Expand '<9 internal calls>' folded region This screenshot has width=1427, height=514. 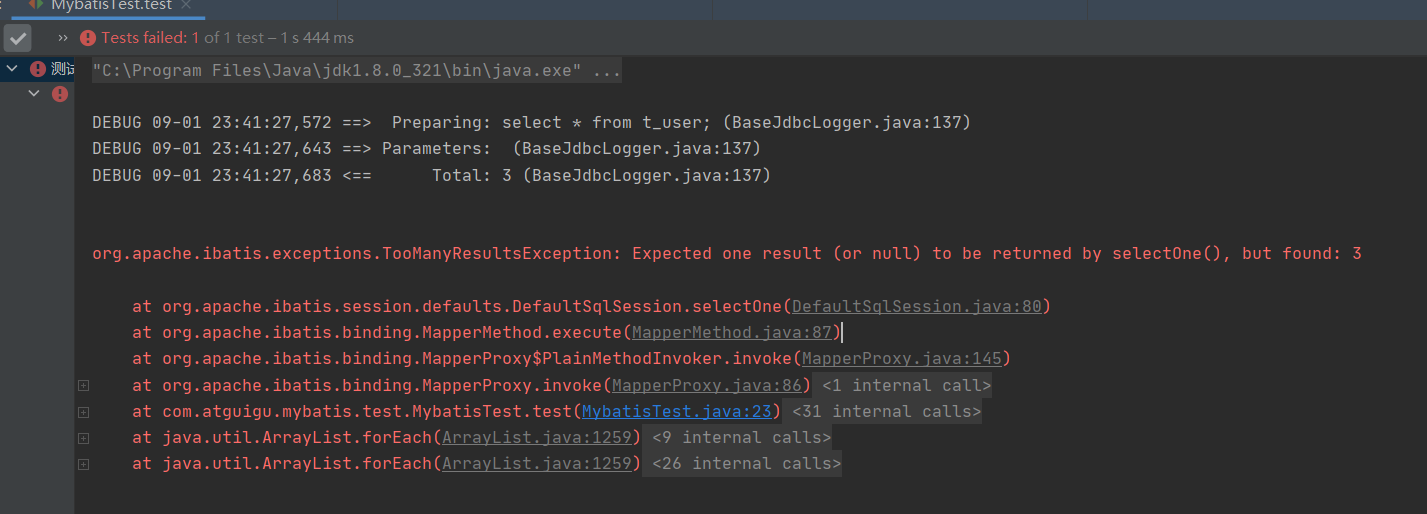[742, 437]
